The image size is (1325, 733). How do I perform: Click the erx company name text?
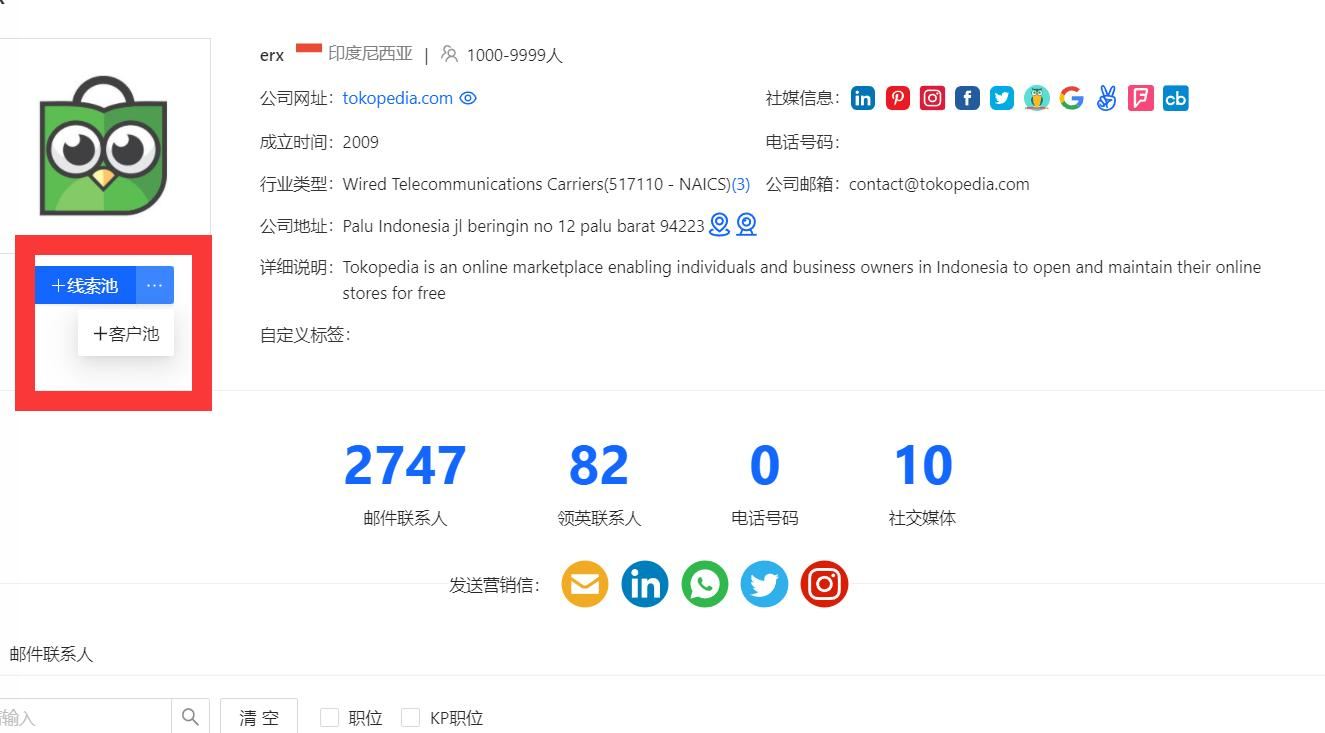272,55
